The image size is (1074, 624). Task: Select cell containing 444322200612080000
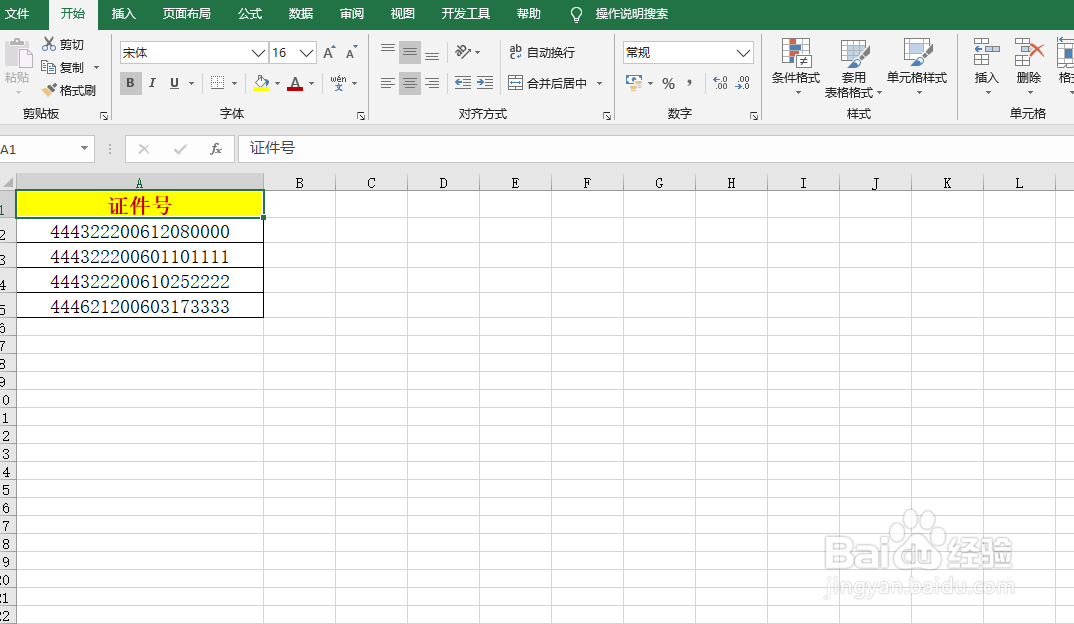click(x=140, y=232)
